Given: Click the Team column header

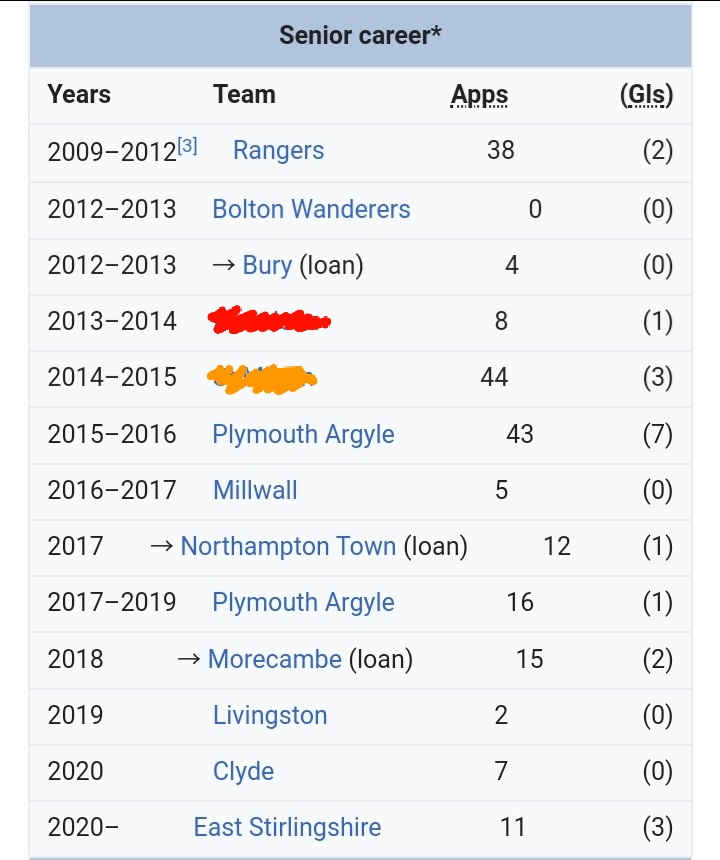Looking at the screenshot, I should pos(244,94).
